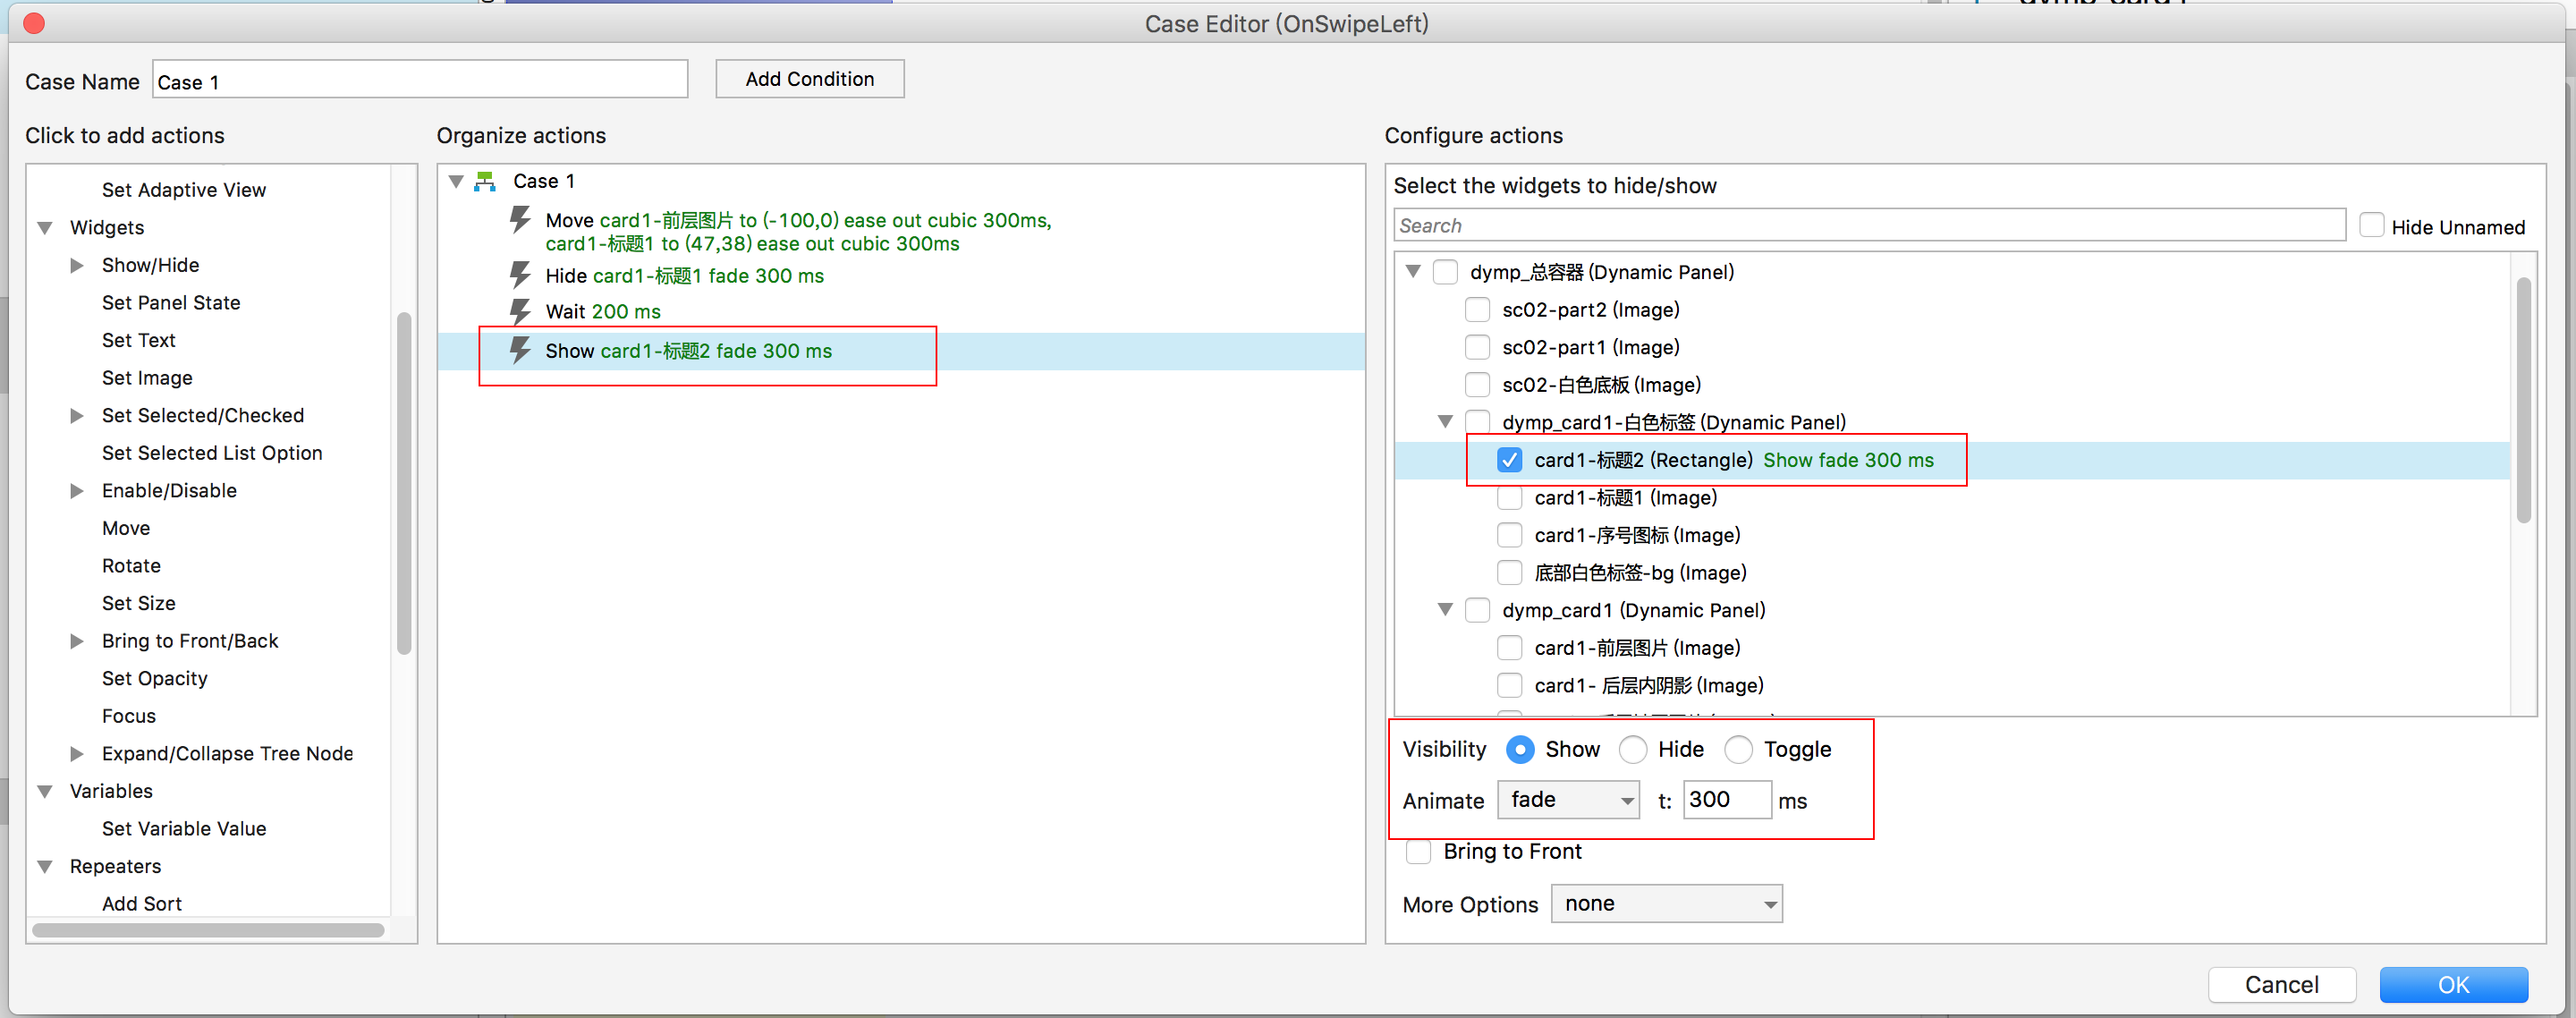The height and width of the screenshot is (1018, 2576).
Task: Select the Hide visibility radio button
Action: coord(1632,749)
